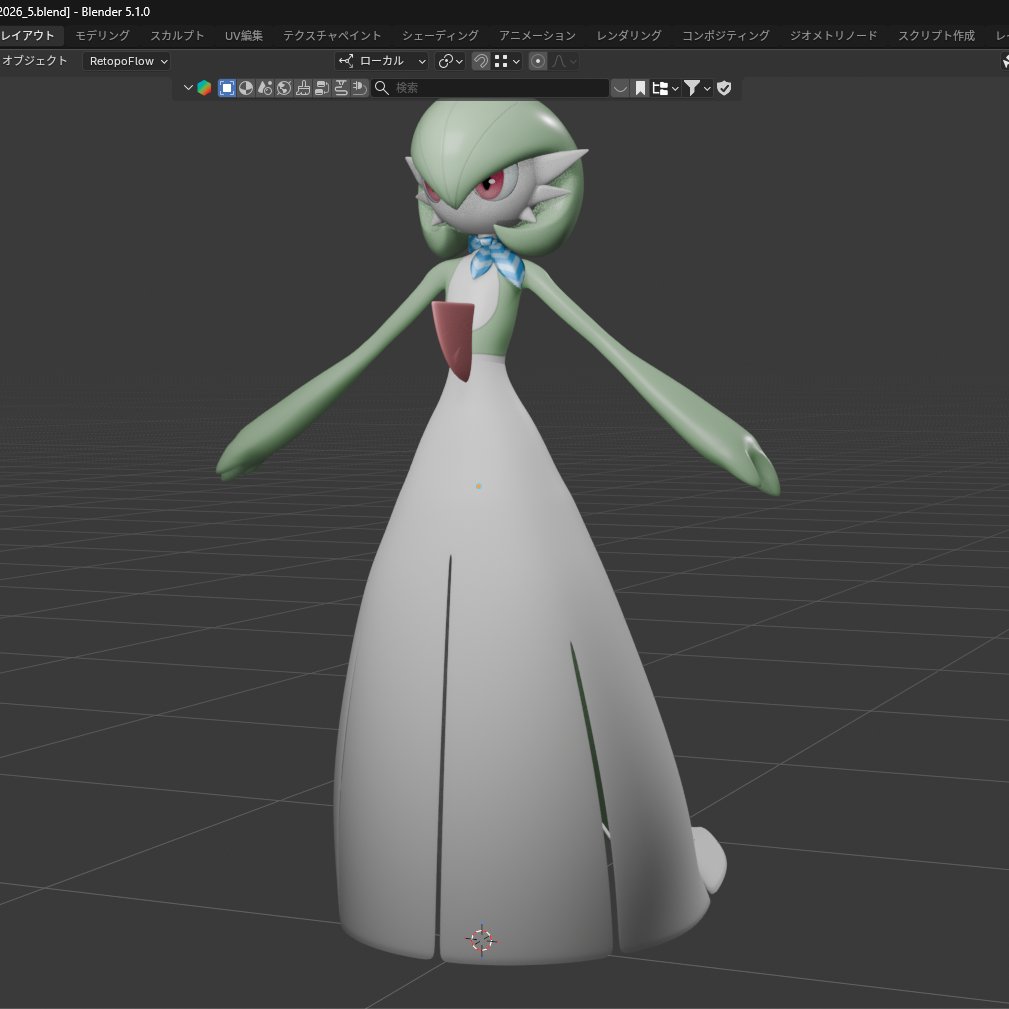
Task: Select the brushes asset type icon
Action: pos(302,88)
